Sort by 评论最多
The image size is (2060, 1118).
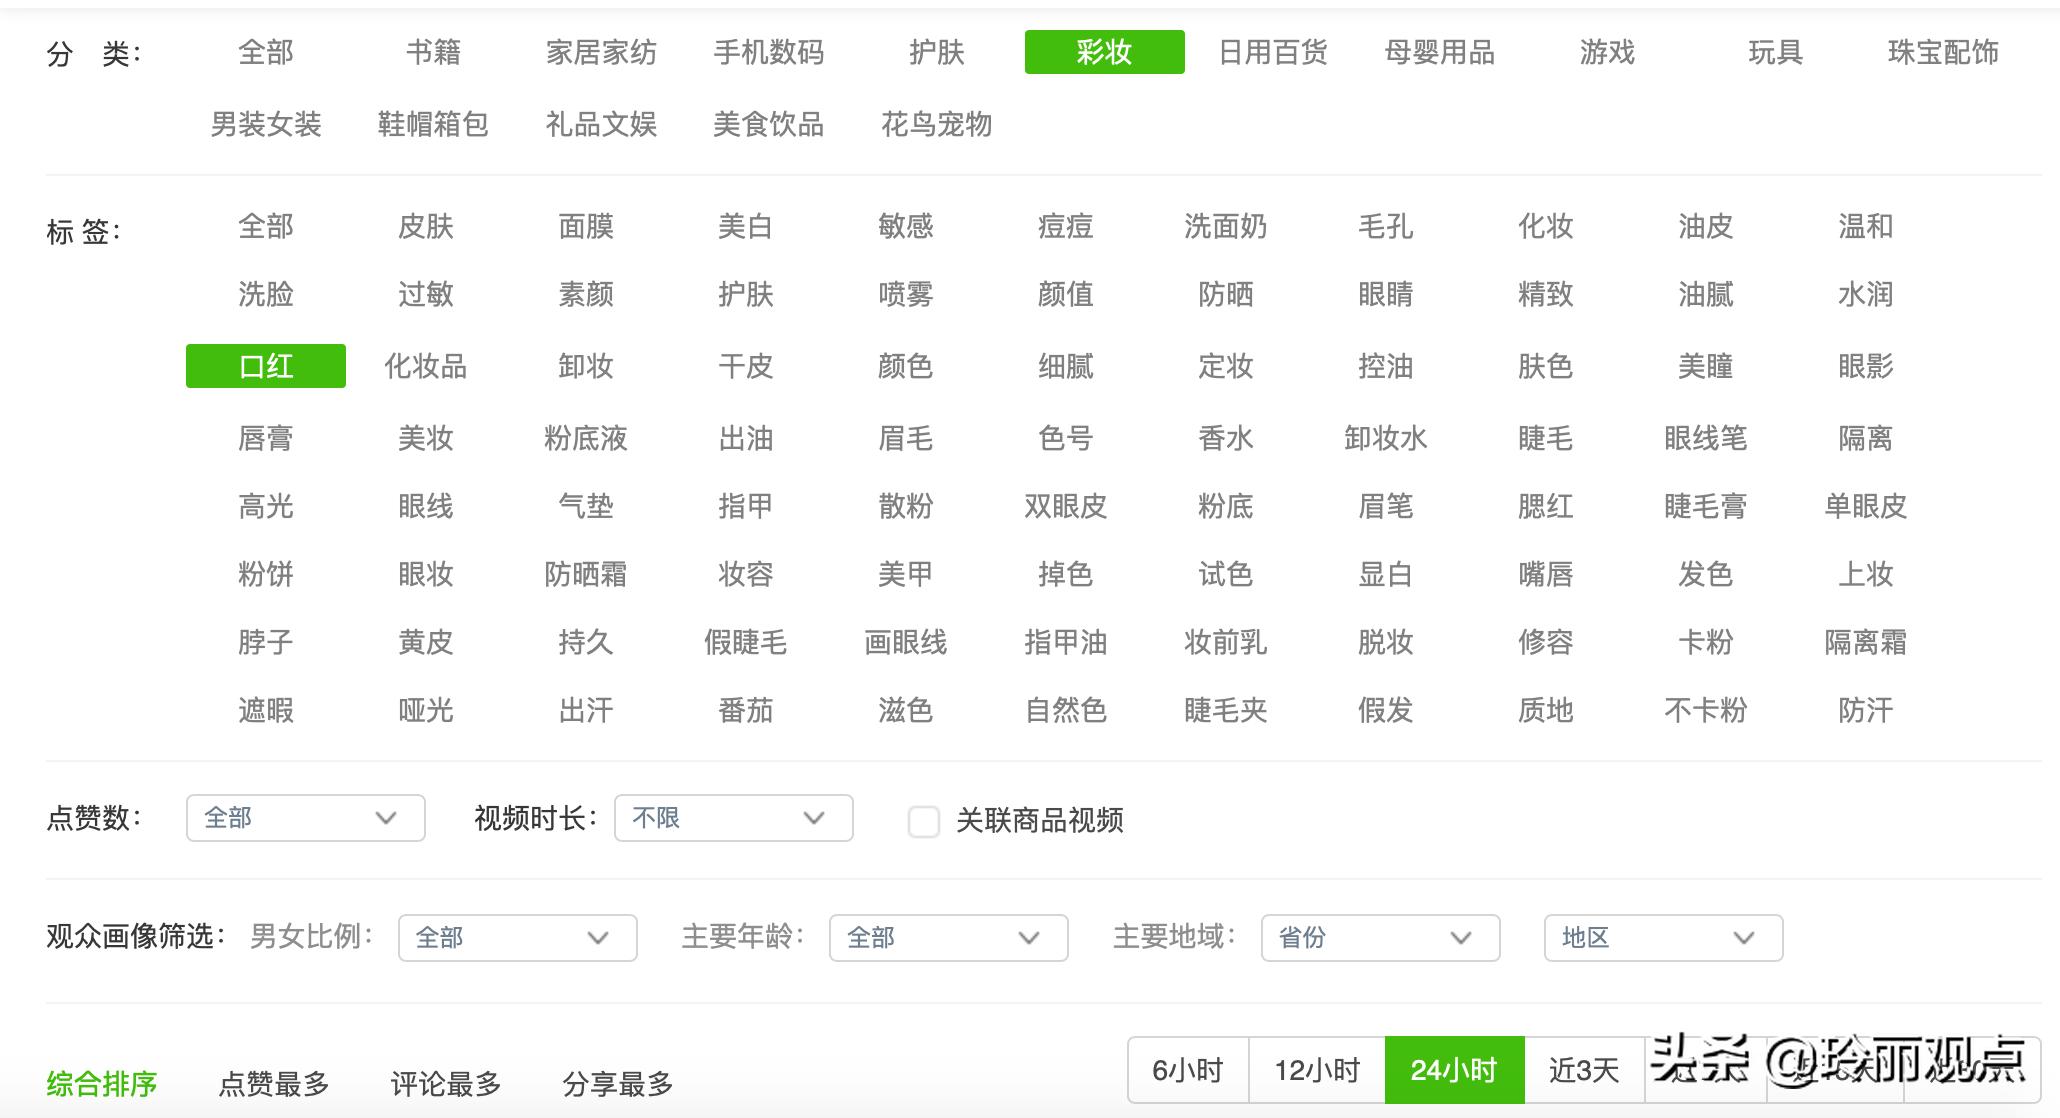(446, 1084)
